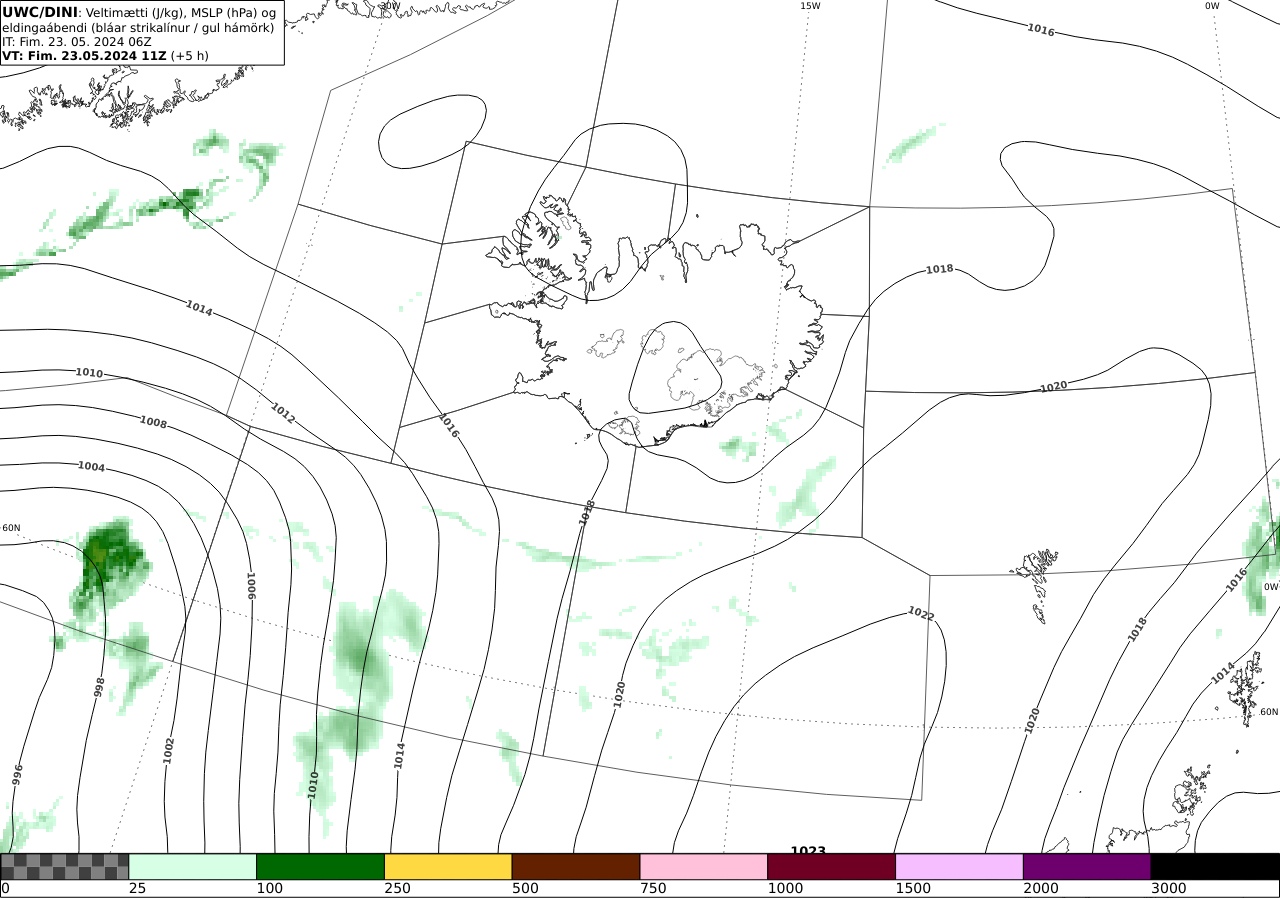Click the legend value "250"
The width and height of the screenshot is (1280, 898).
click(x=397, y=888)
